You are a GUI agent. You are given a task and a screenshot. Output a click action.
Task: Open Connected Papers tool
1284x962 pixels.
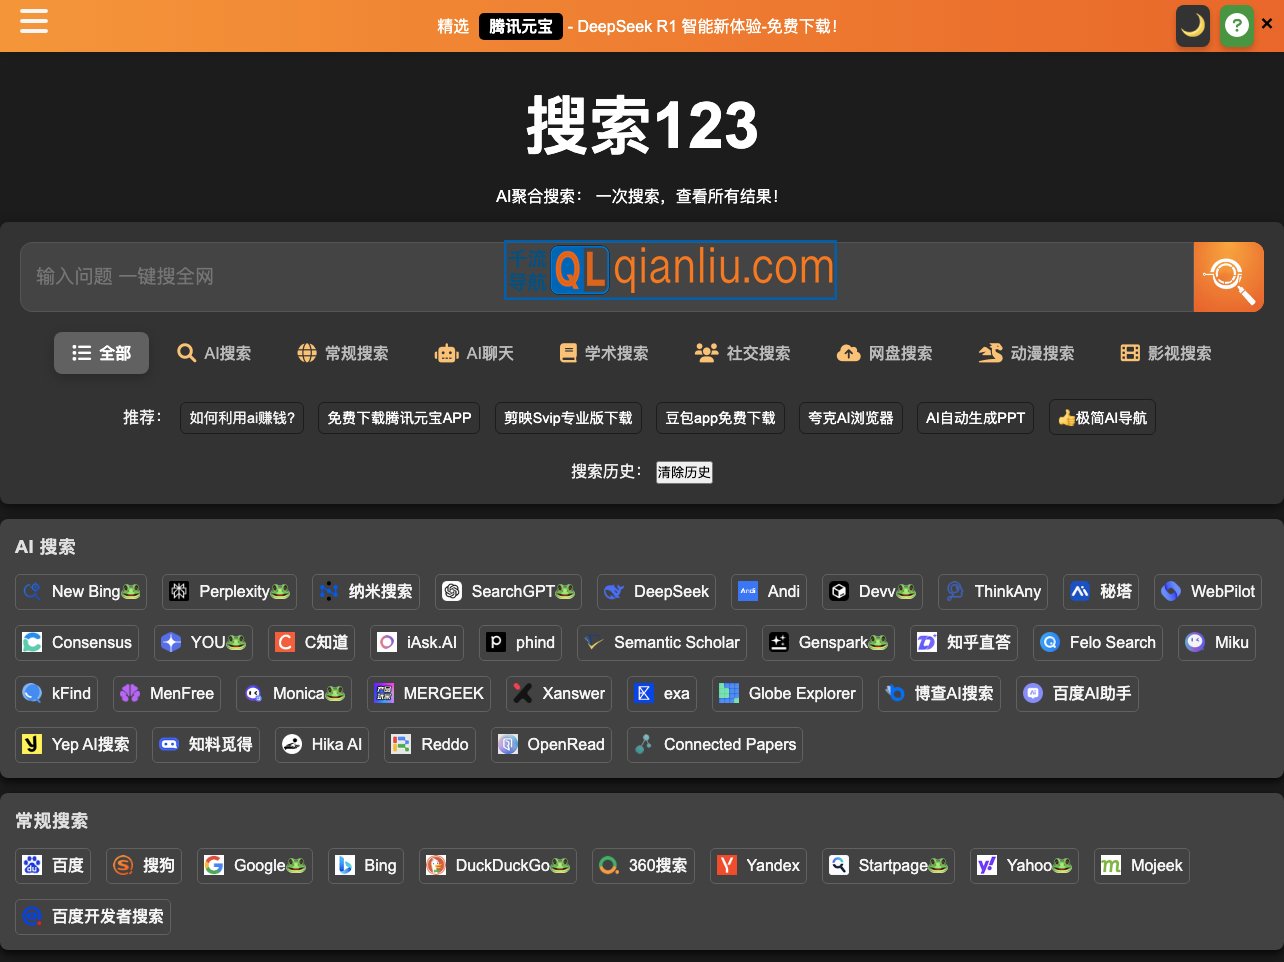(714, 744)
